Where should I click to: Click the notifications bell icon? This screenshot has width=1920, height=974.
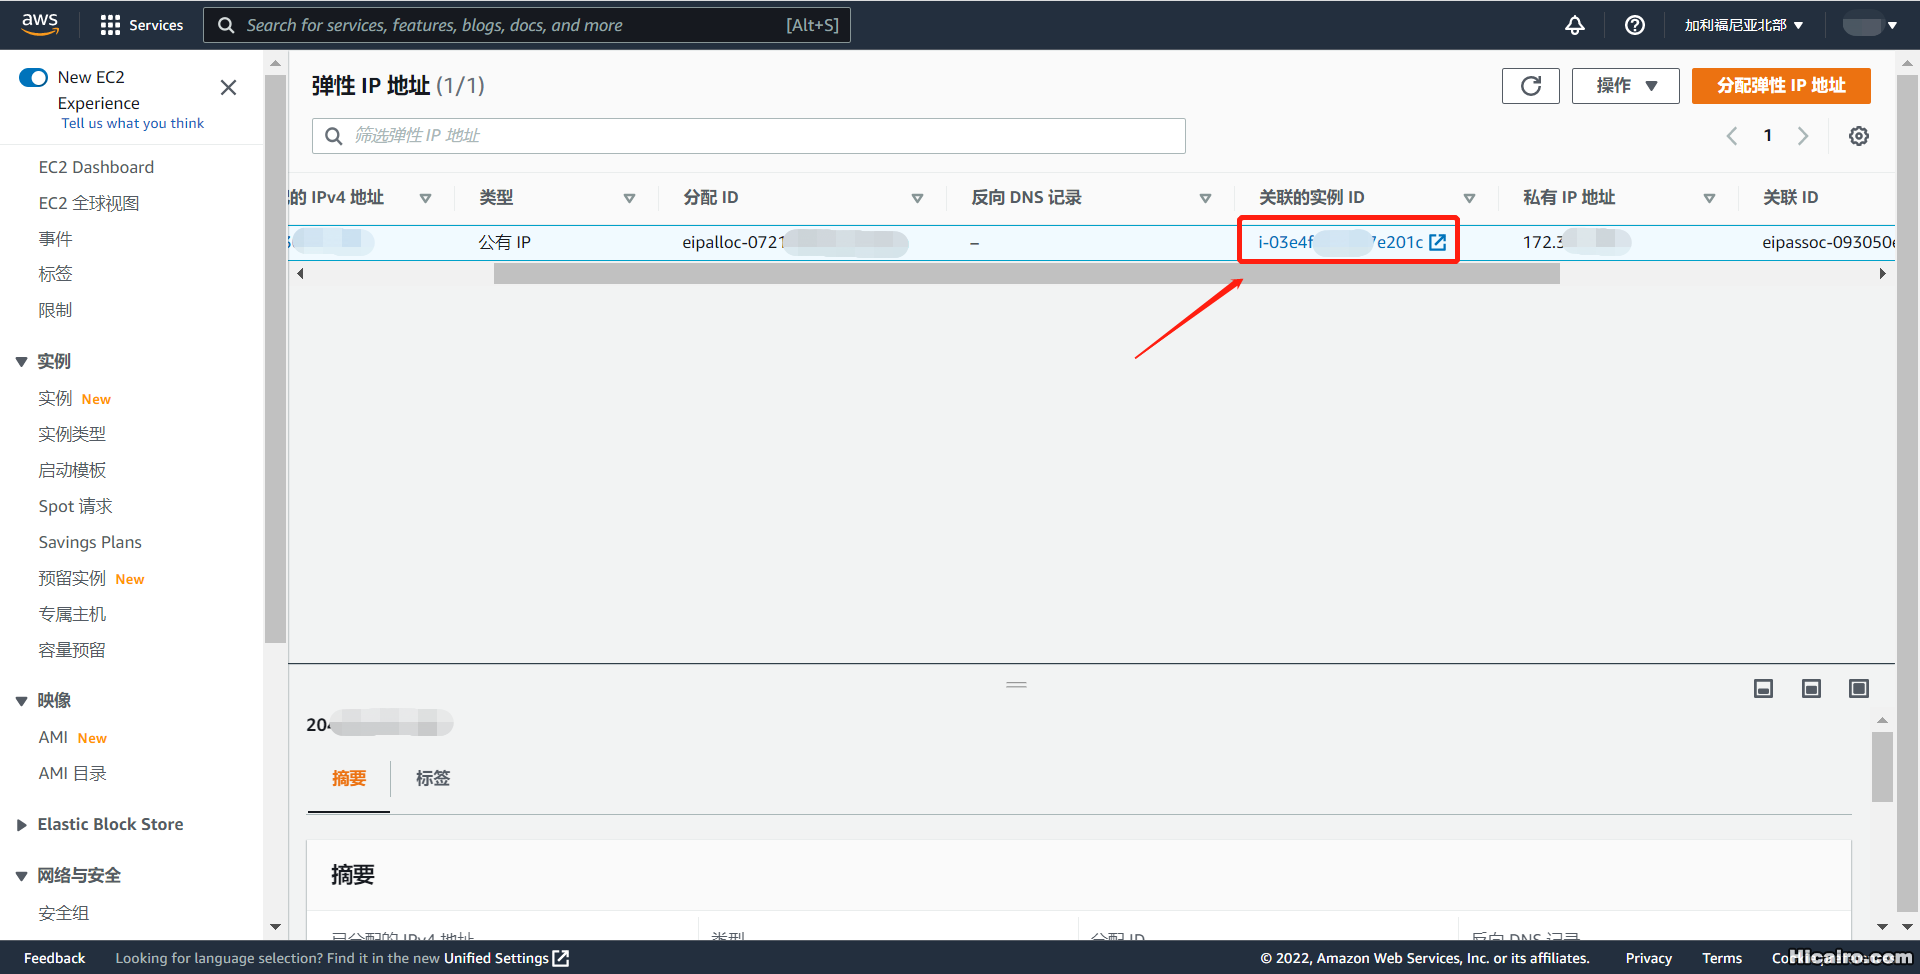(x=1575, y=25)
